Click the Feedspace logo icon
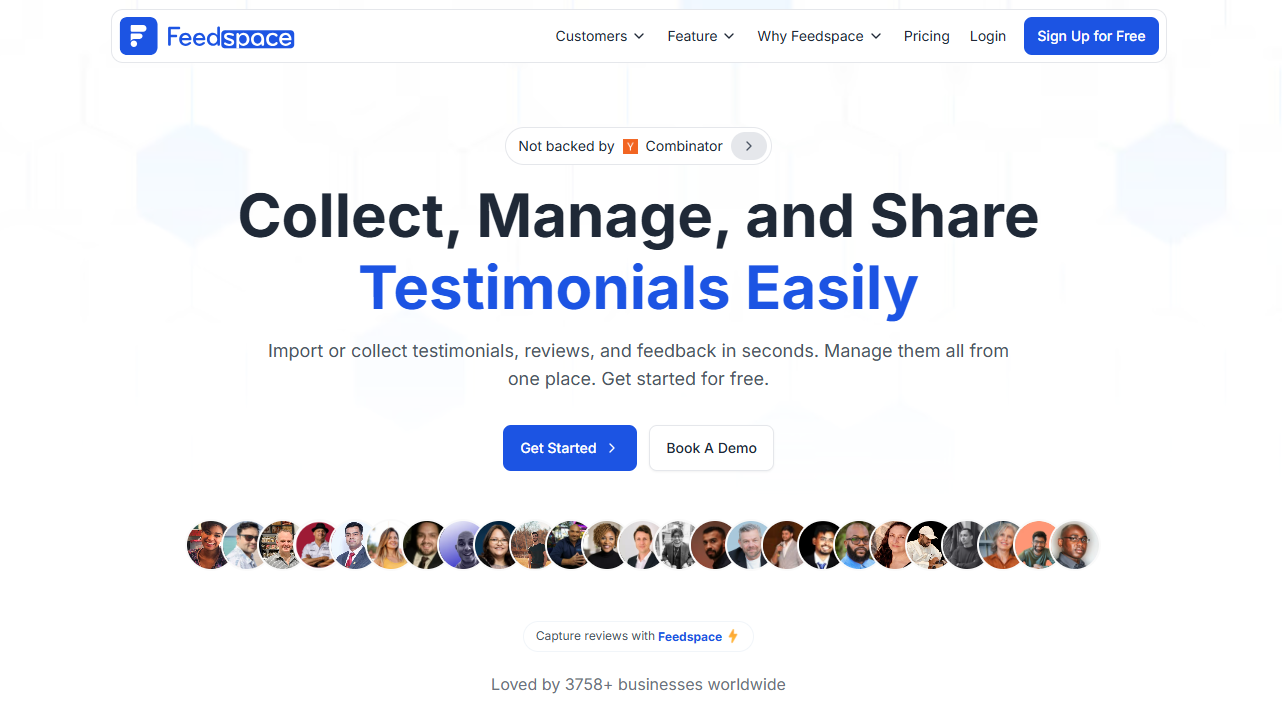Screen dimensions: 1282x726 pos(138,36)
